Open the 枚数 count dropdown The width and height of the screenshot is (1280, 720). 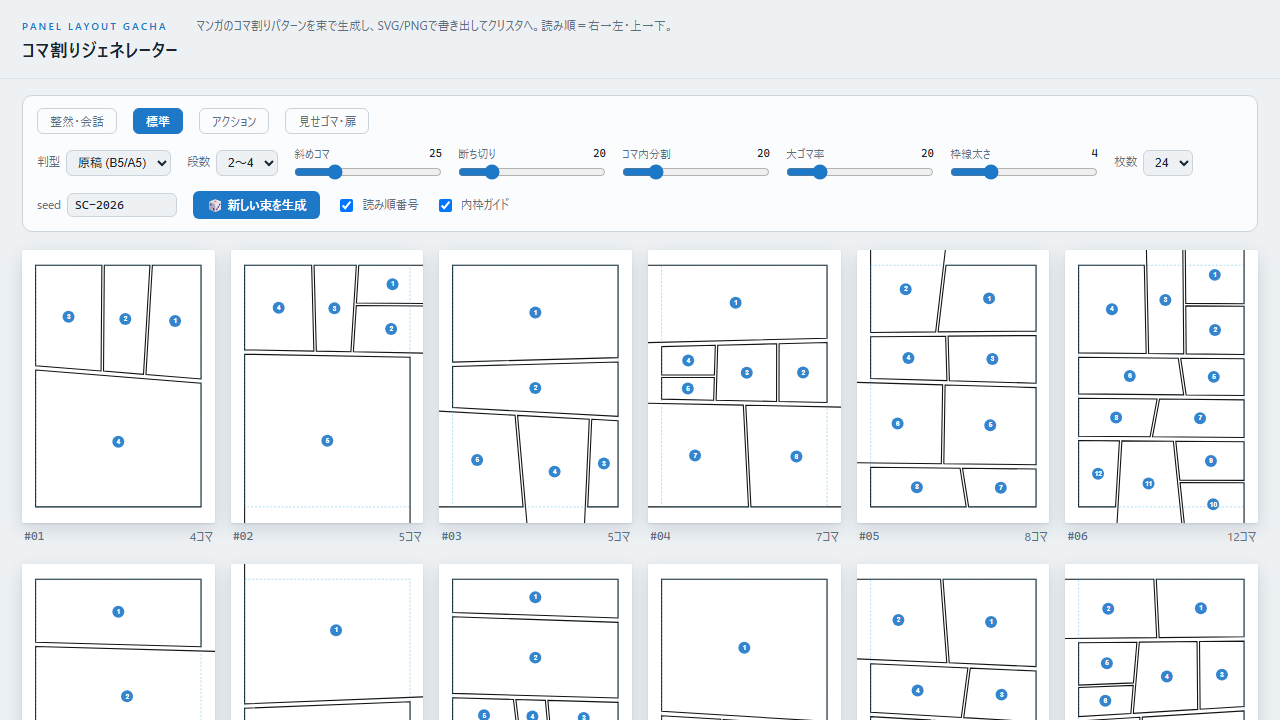pyautogui.click(x=1168, y=162)
